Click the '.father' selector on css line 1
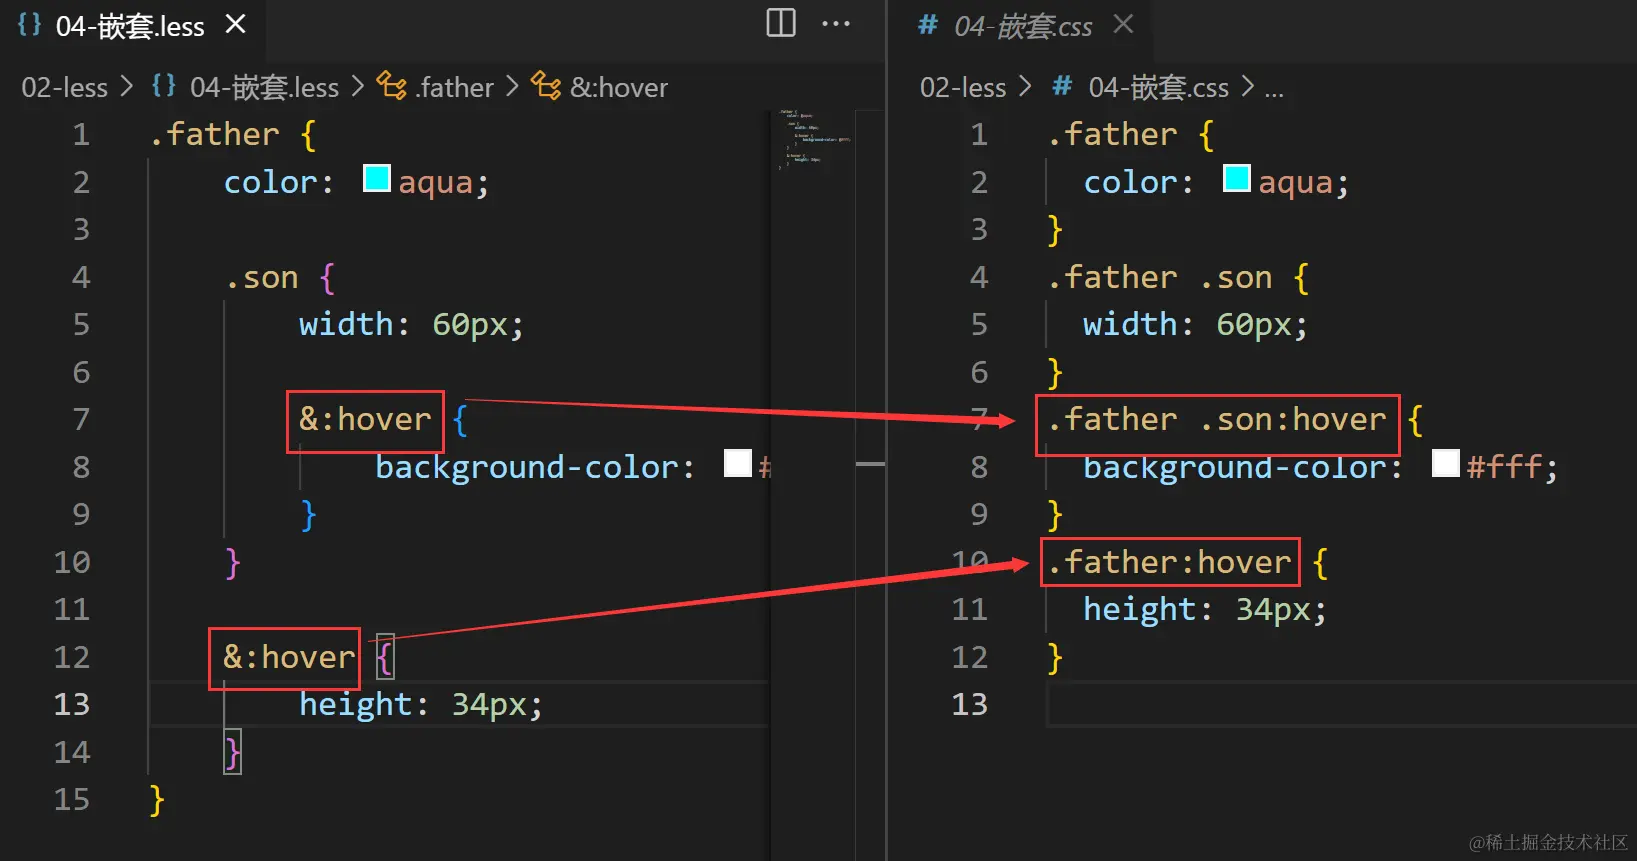The width and height of the screenshot is (1637, 861). coord(1112,135)
